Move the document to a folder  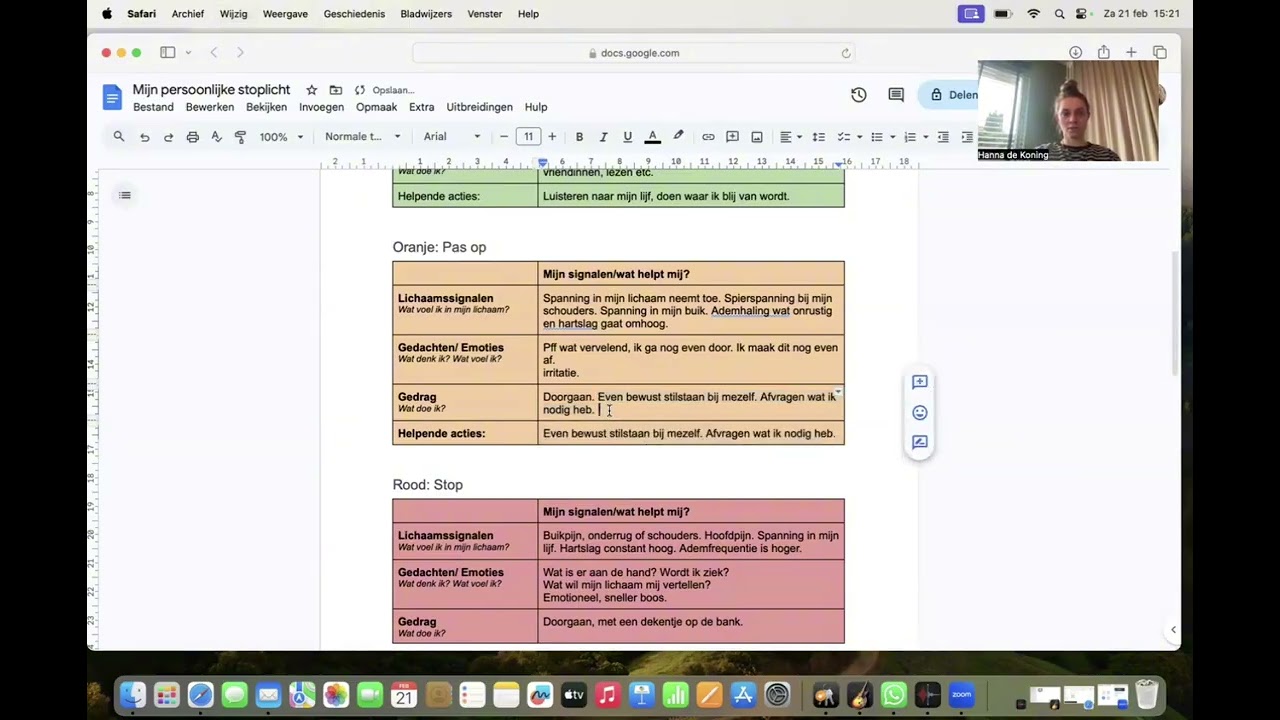pyautogui.click(x=335, y=90)
